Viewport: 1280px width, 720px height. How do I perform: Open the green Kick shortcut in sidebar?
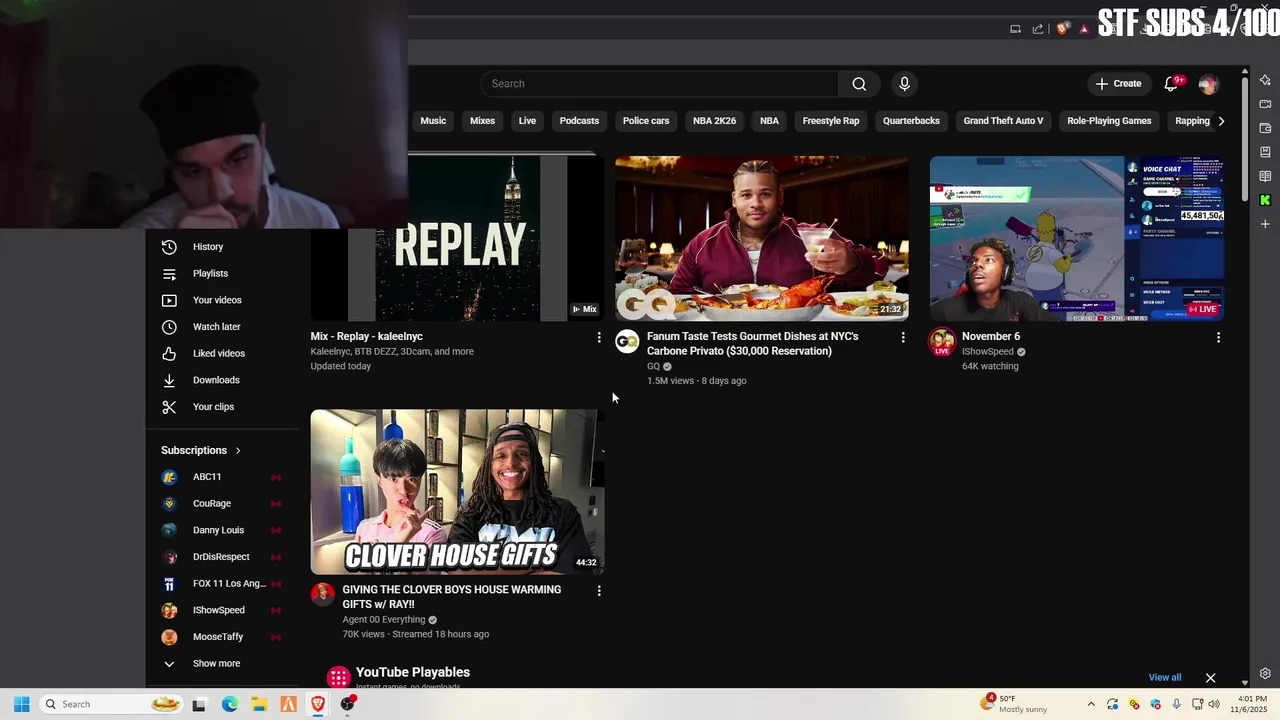[1265, 200]
